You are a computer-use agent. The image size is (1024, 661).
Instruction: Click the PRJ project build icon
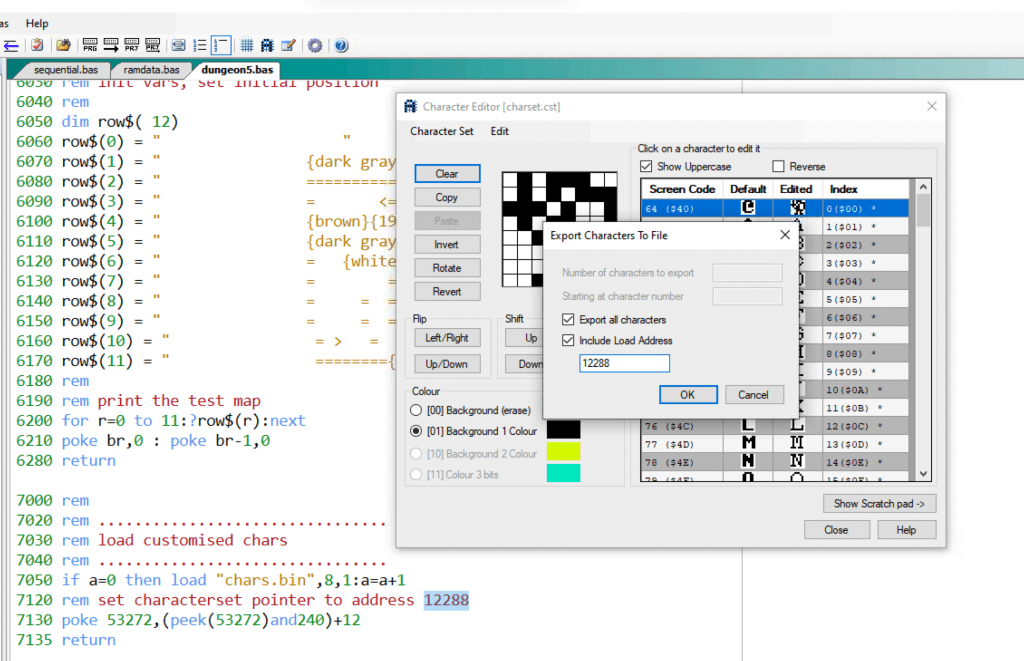click(132, 45)
